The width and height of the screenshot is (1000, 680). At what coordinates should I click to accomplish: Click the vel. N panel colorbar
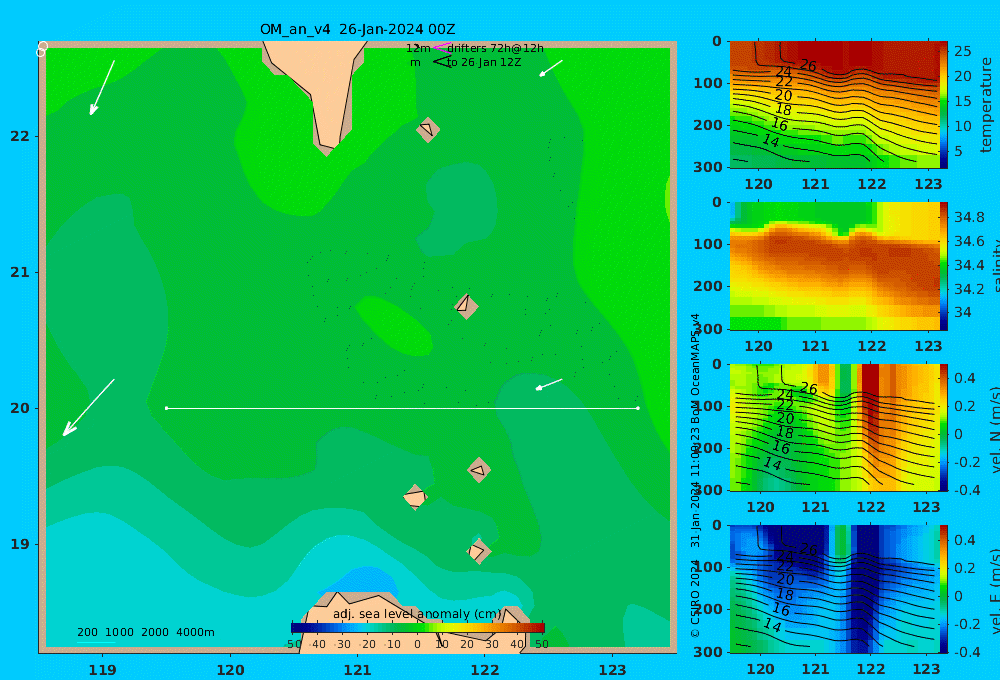944,427
